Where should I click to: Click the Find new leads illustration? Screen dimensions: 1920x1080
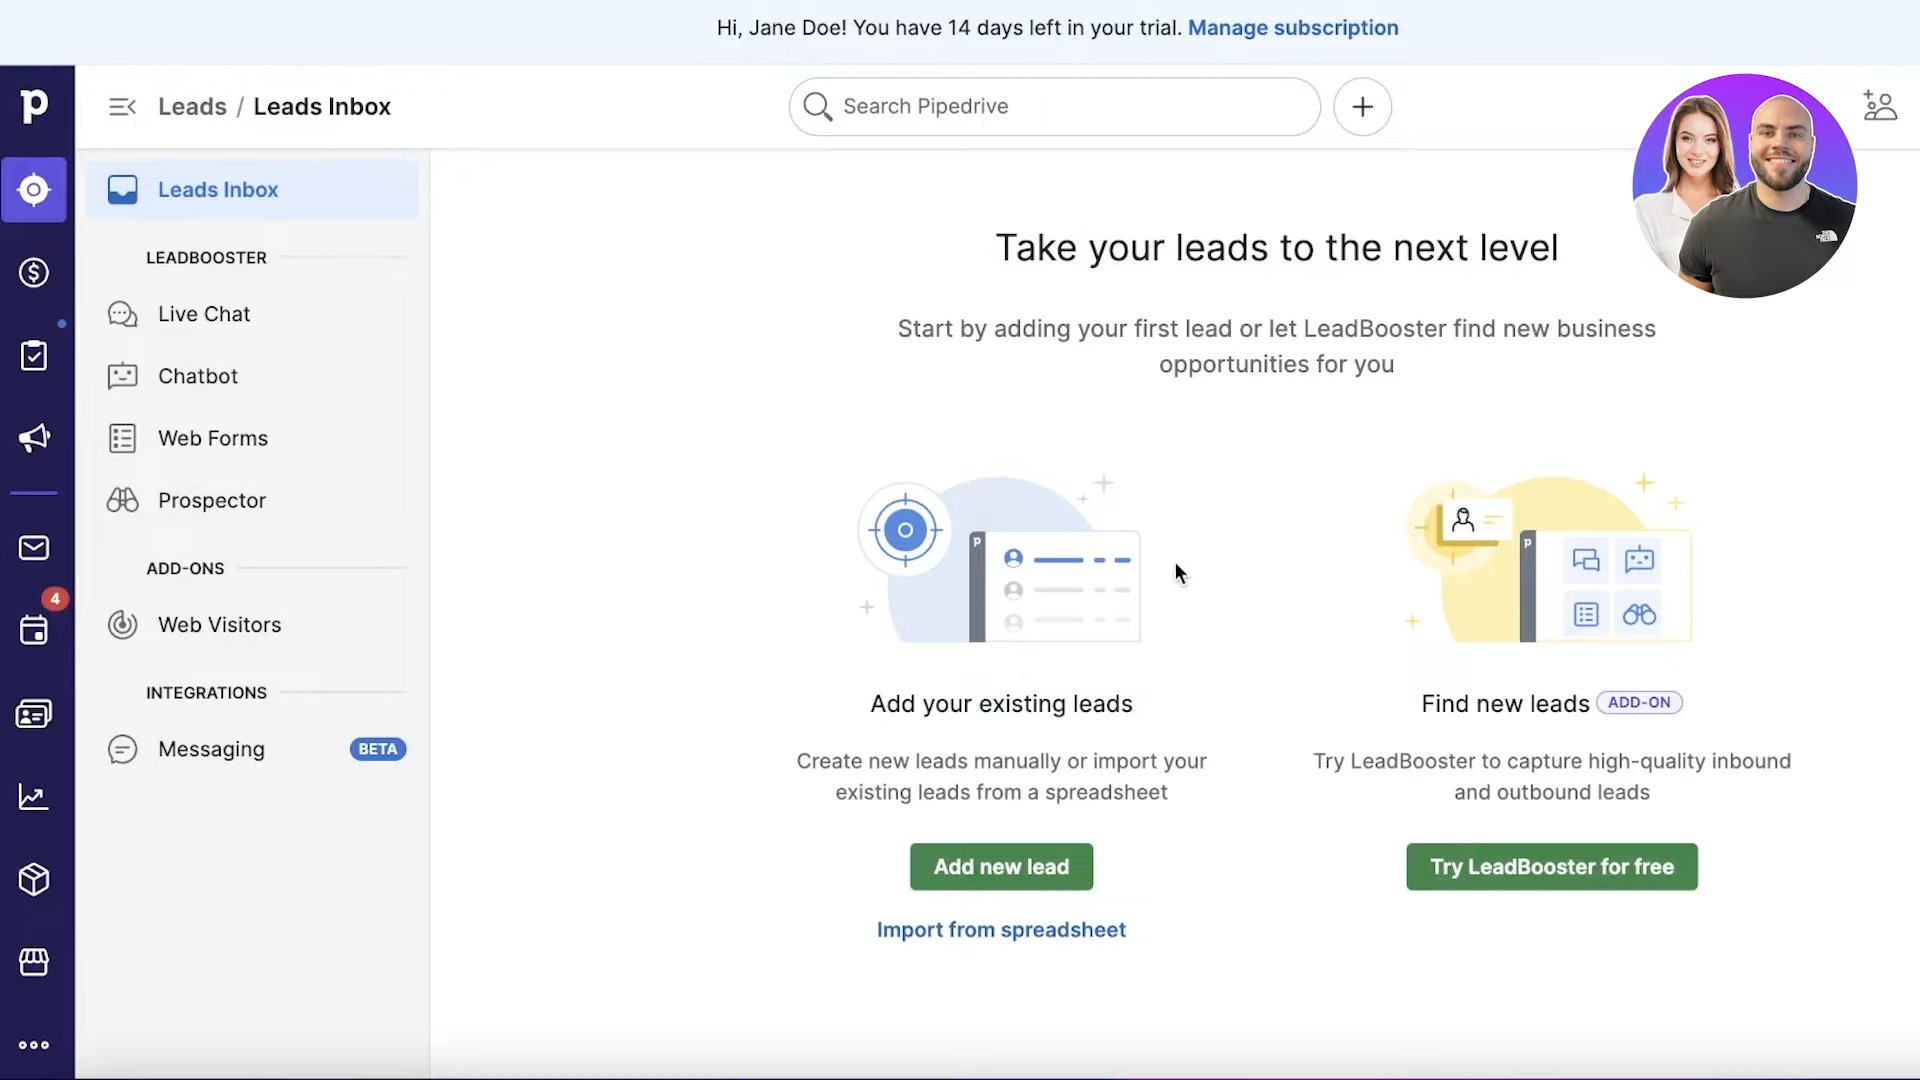pyautogui.click(x=1549, y=559)
